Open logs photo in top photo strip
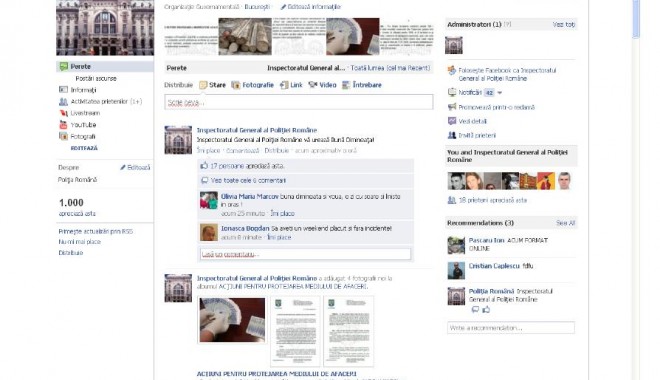 coord(245,37)
